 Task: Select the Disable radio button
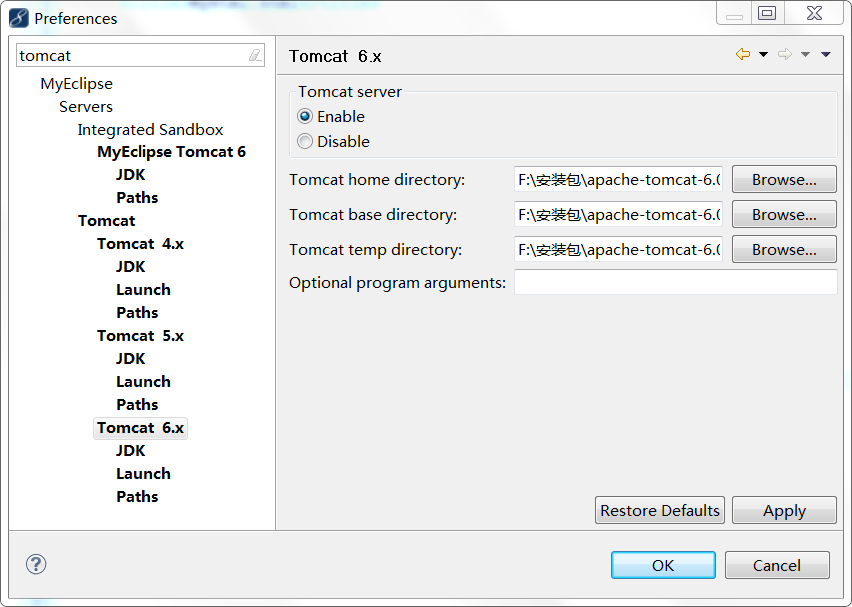tap(305, 141)
